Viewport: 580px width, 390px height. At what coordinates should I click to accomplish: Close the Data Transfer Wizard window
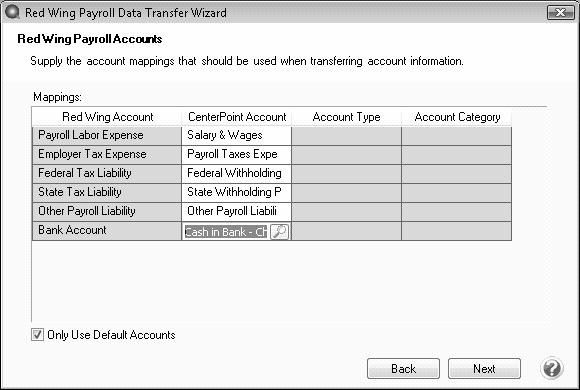point(560,13)
